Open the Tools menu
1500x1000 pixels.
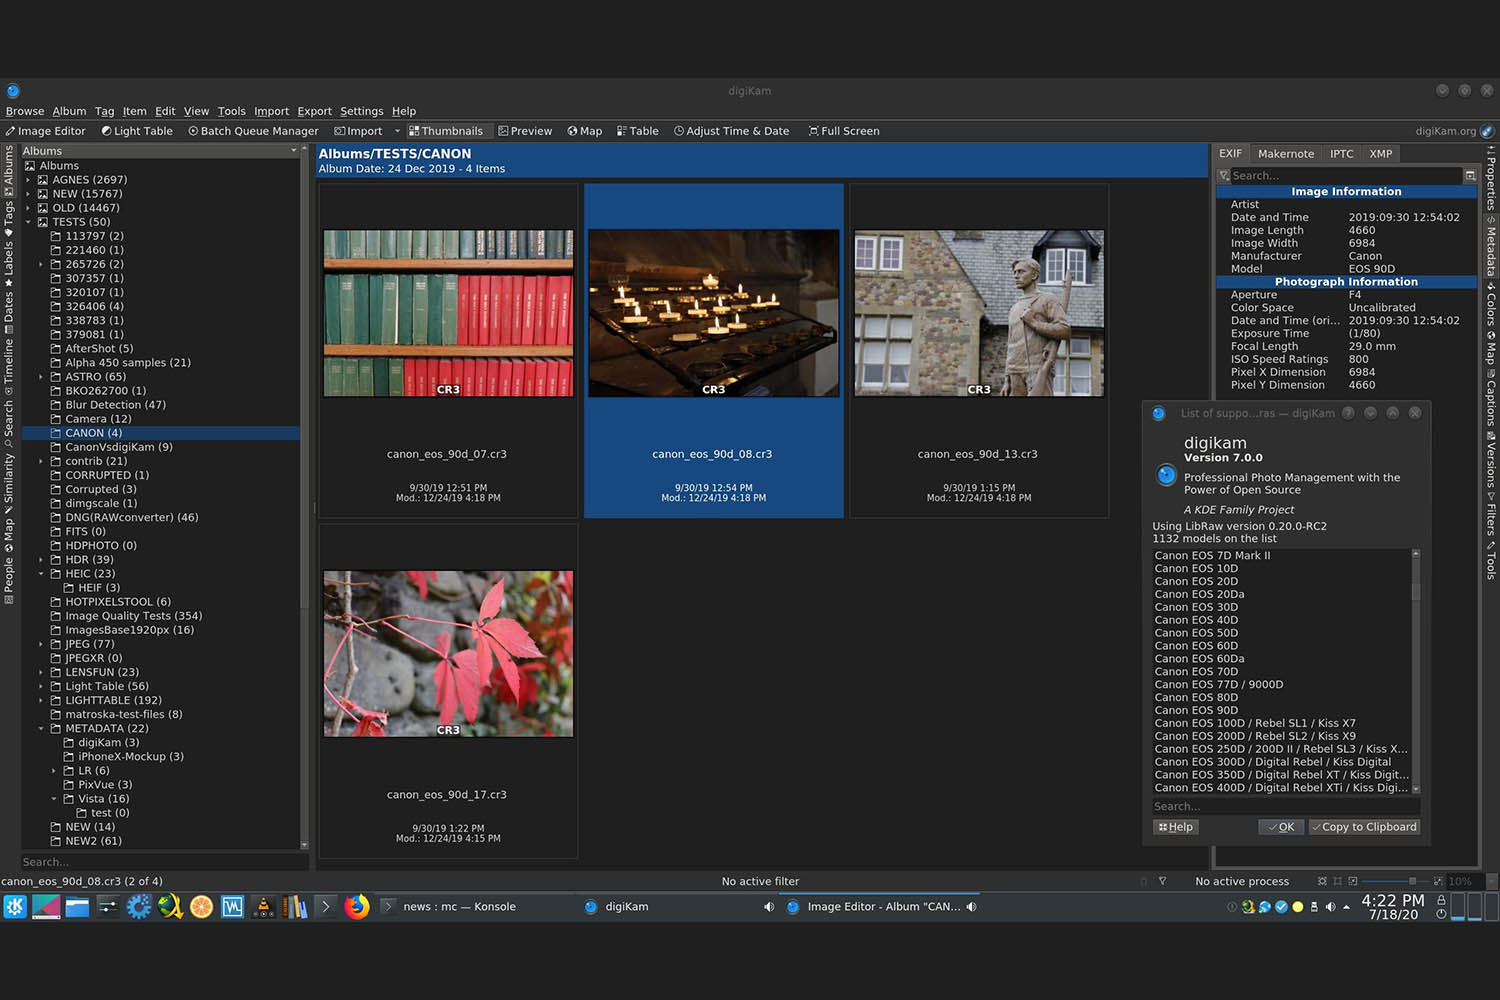point(231,111)
